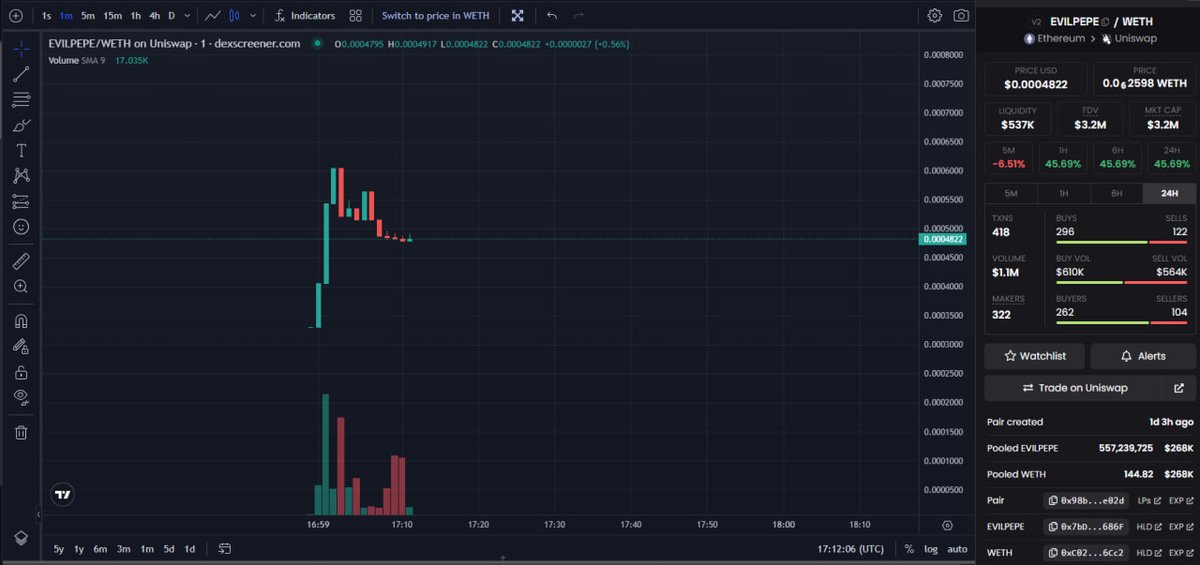1200x565 pixels.
Task: Set chart interval to 1s
Action: coord(46,16)
